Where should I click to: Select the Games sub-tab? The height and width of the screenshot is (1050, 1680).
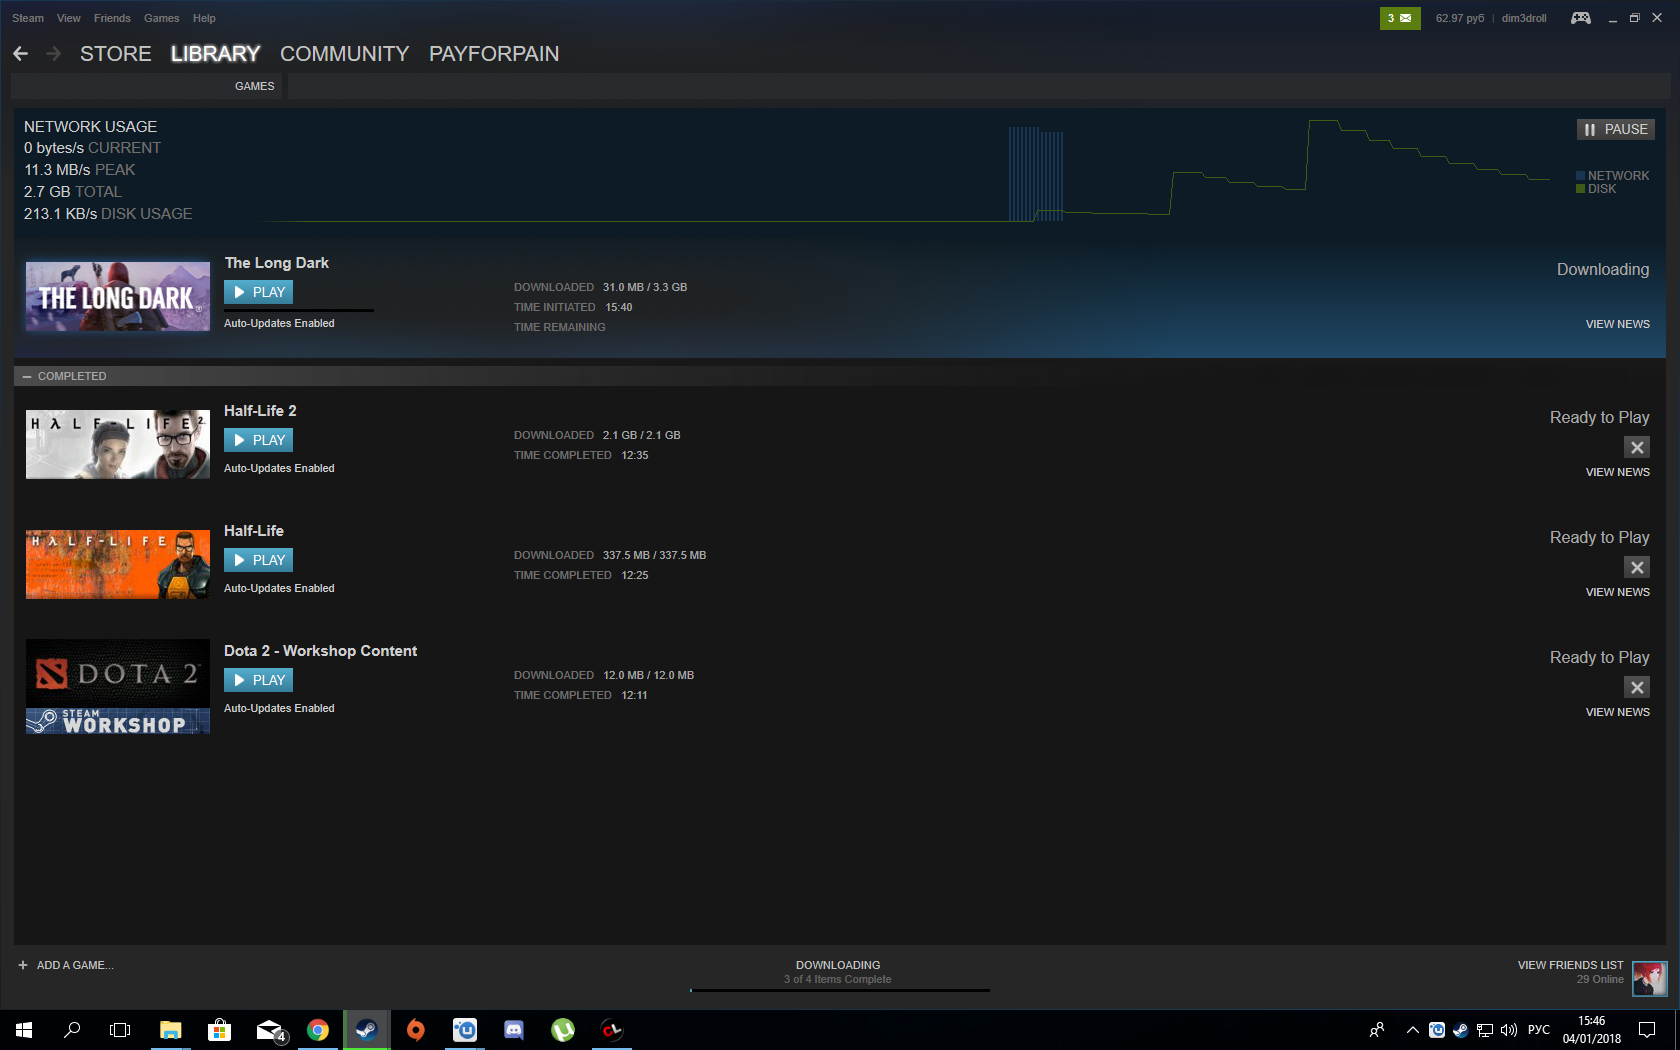(255, 86)
